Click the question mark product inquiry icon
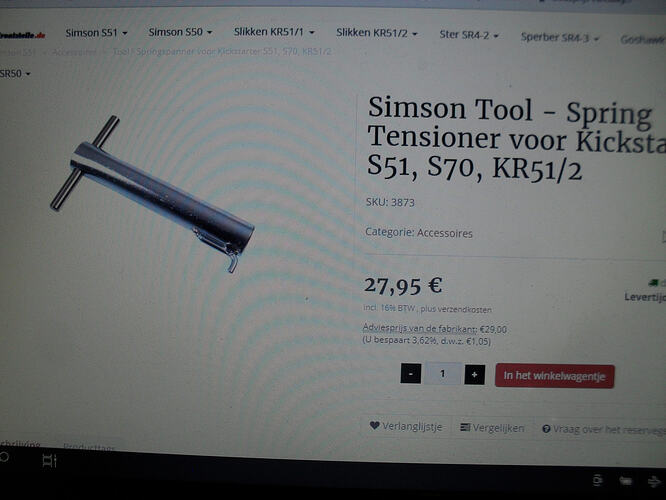 coord(546,429)
